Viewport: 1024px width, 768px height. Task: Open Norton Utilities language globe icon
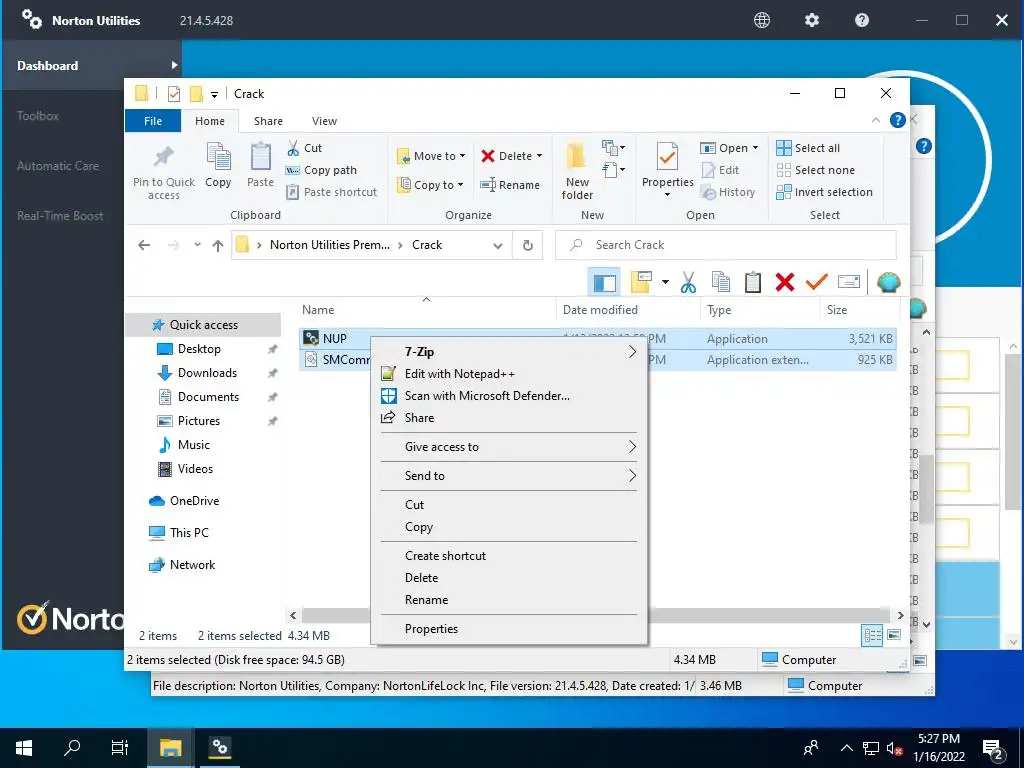coord(761,20)
